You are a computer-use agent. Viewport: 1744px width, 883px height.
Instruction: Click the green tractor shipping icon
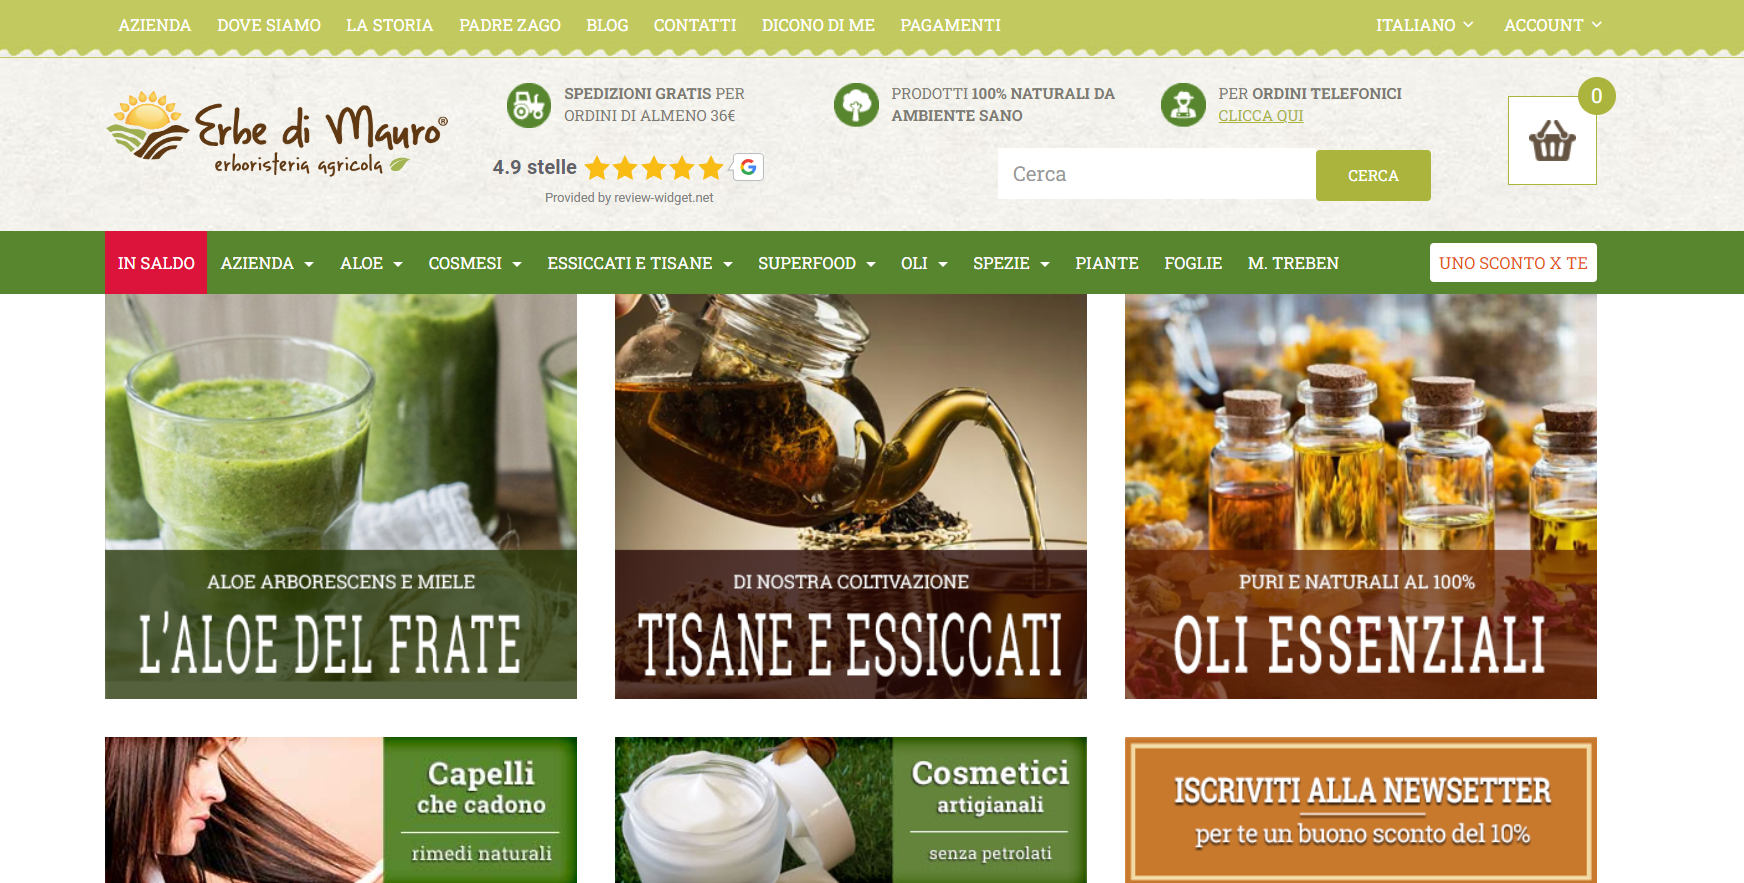point(529,105)
